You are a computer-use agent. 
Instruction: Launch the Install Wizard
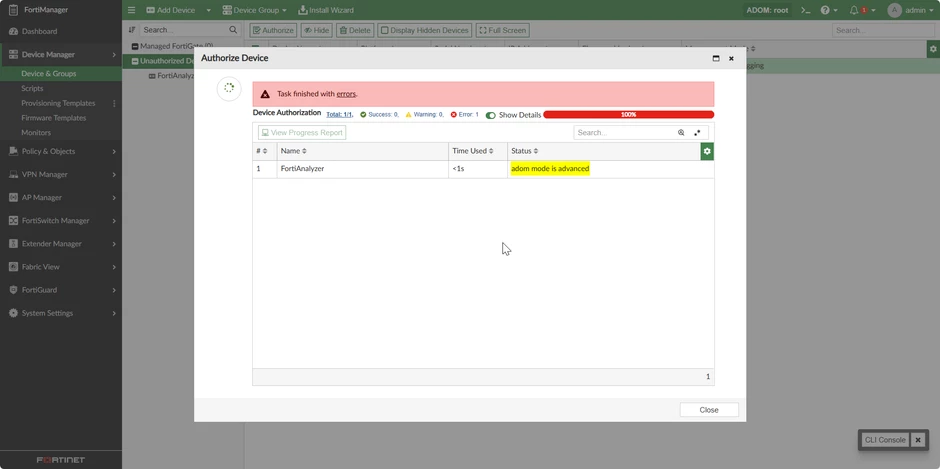click(326, 10)
